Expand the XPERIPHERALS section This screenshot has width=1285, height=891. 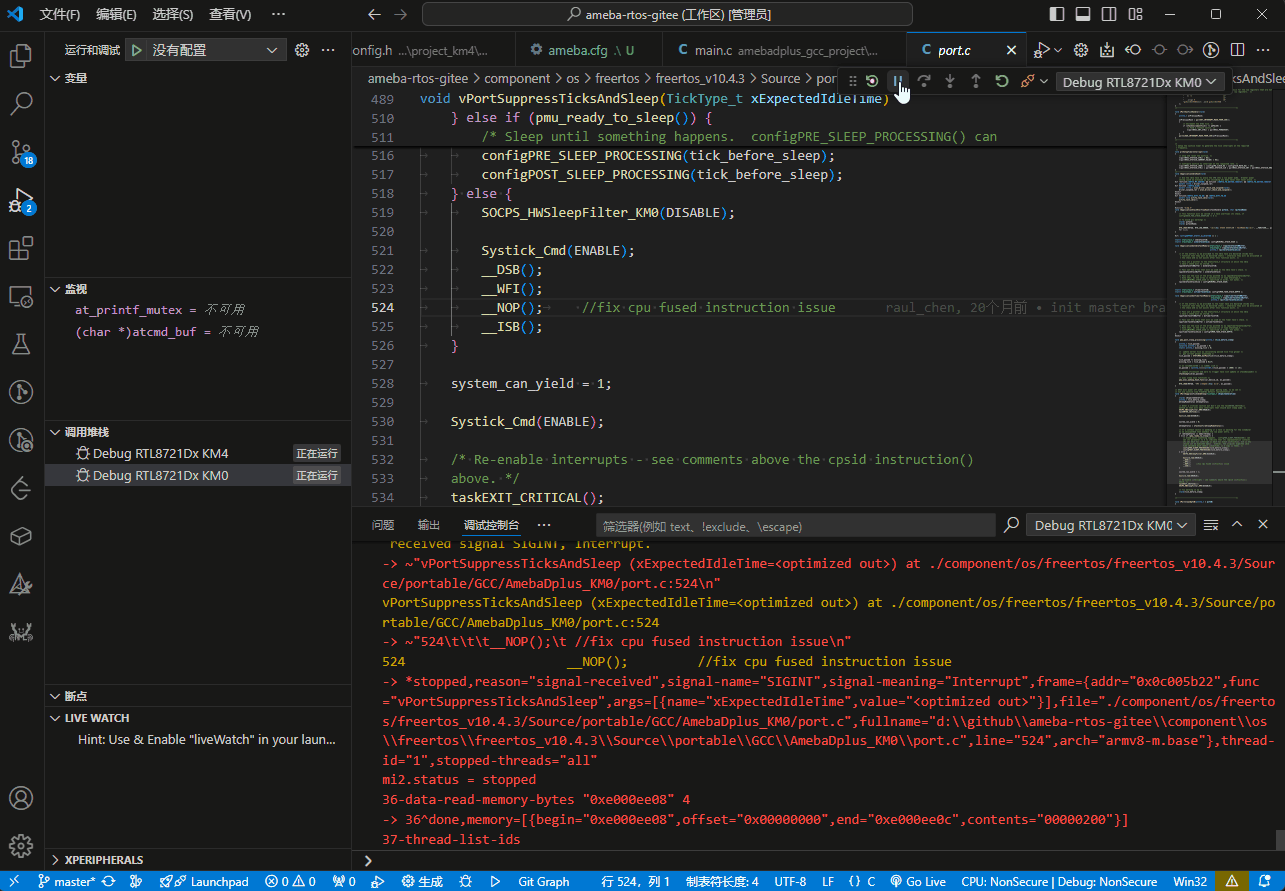coord(103,860)
